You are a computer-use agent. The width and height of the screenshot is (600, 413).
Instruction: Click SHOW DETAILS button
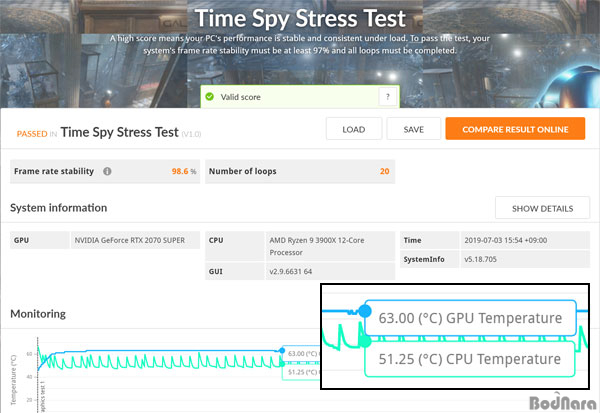pyautogui.click(x=542, y=208)
